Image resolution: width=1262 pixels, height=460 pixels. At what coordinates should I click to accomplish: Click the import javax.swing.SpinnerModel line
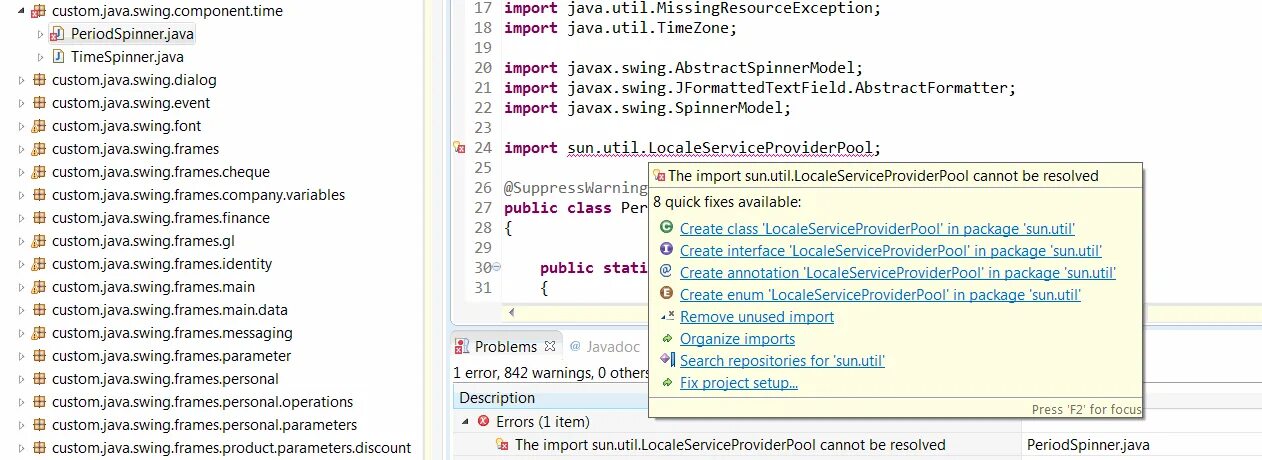pyautogui.click(x=648, y=108)
